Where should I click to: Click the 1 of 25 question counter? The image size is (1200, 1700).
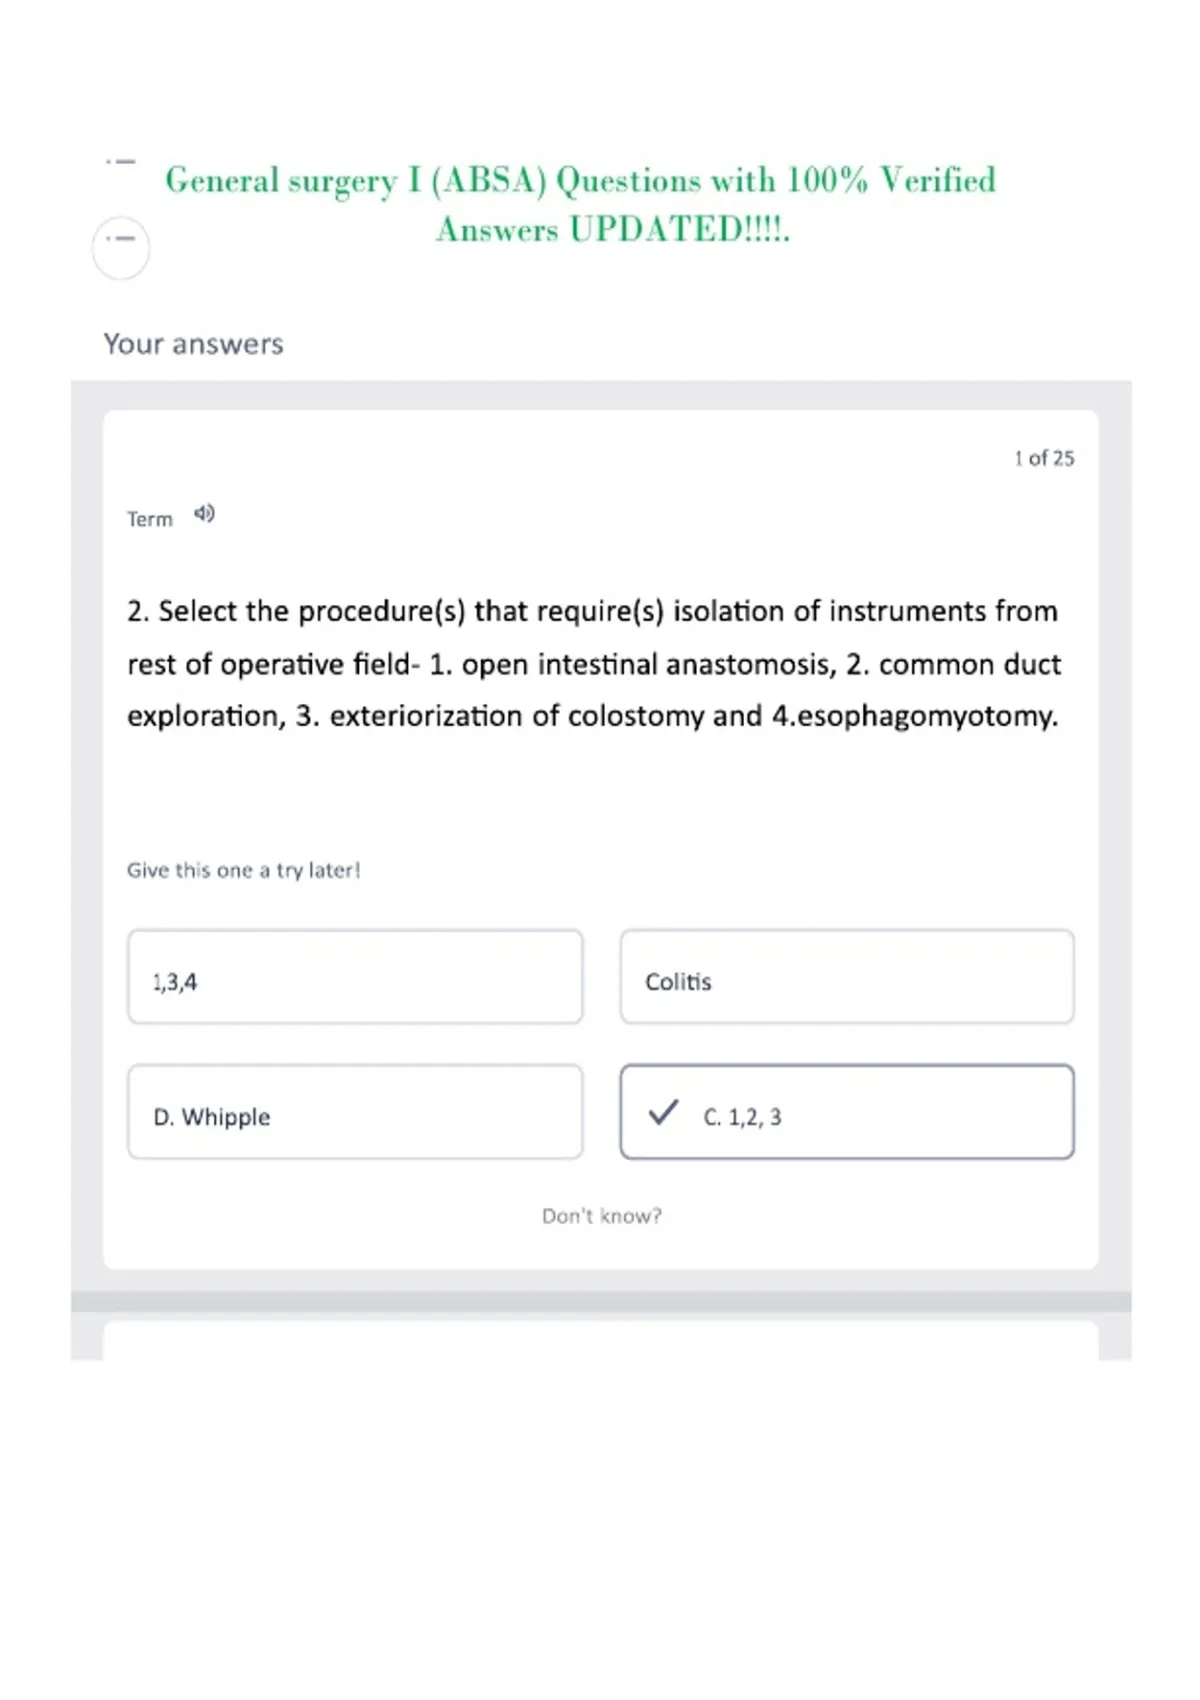click(1044, 458)
